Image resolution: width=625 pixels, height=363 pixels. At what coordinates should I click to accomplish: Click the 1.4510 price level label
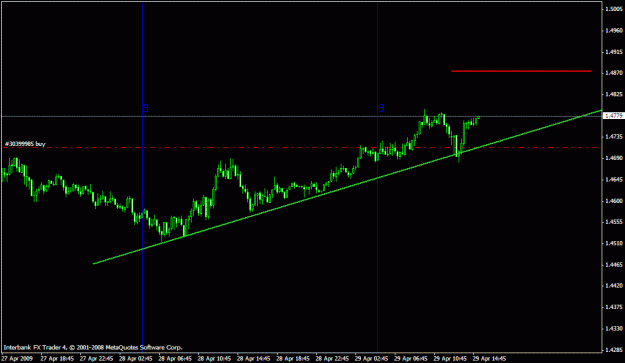613,243
